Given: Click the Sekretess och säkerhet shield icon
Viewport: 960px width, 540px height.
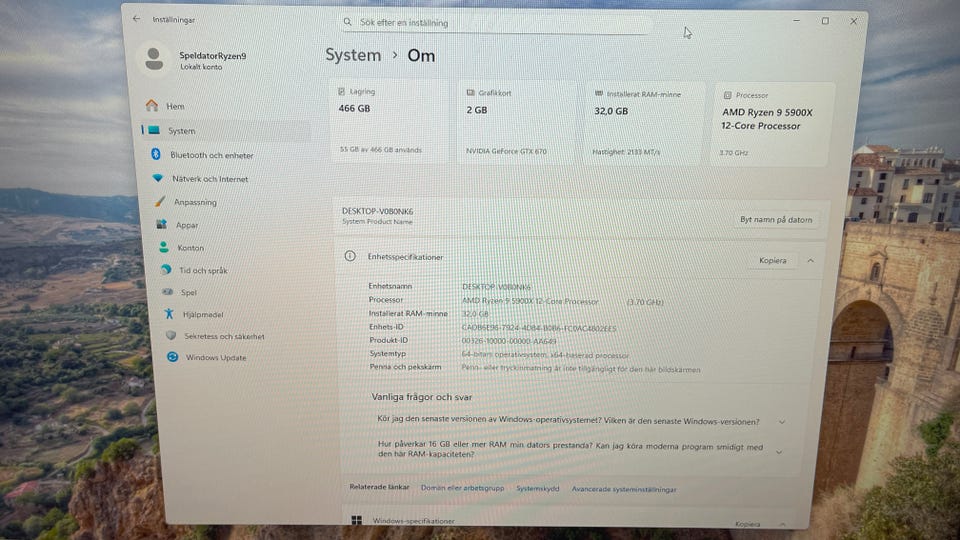Looking at the screenshot, I should point(171,336).
